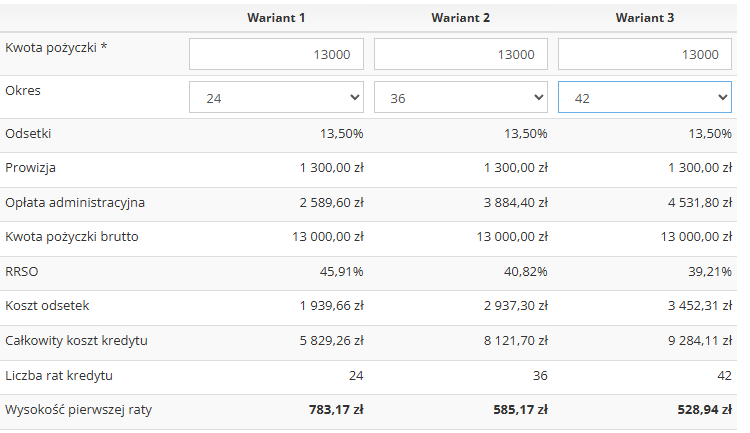
Task: Click the 528,94 zł installment value
Action: pos(705,410)
